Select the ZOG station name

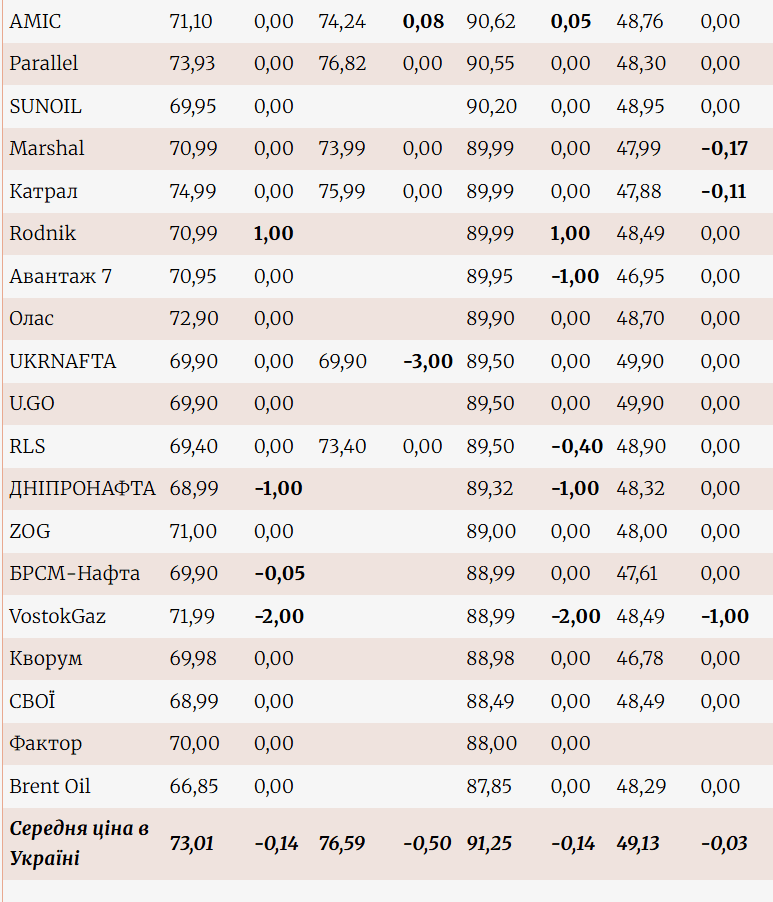(x=30, y=531)
